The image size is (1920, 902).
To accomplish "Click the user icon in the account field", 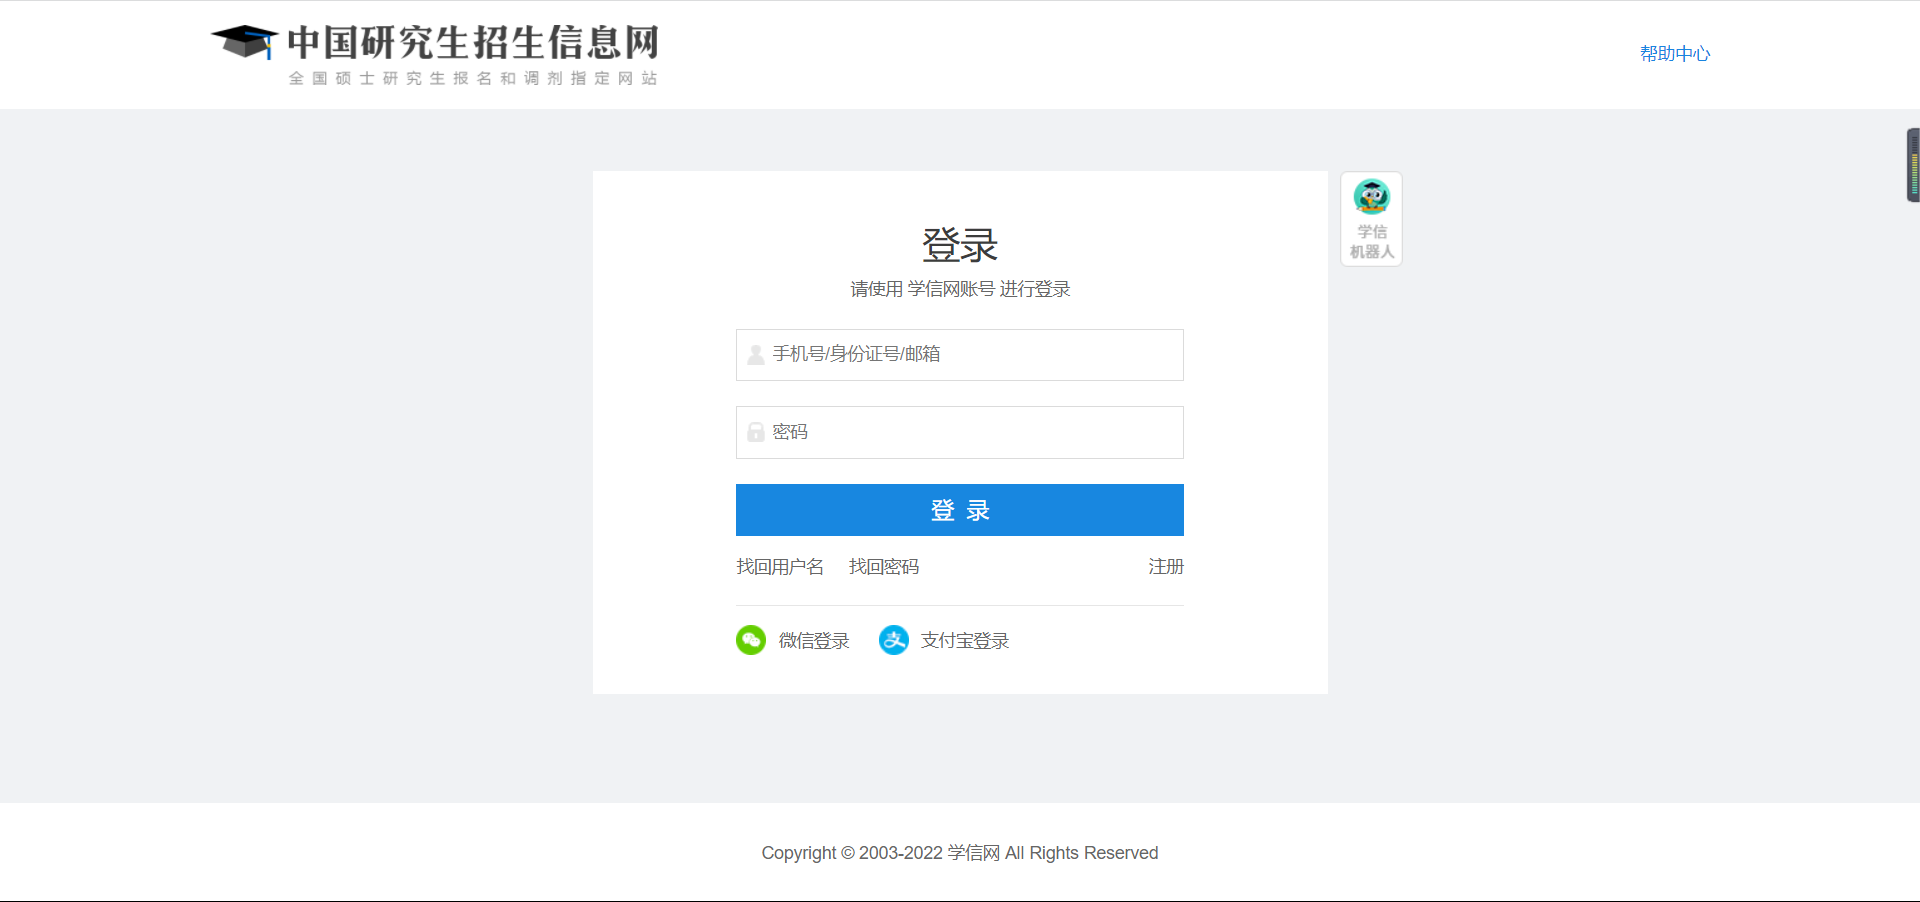I will tap(755, 355).
